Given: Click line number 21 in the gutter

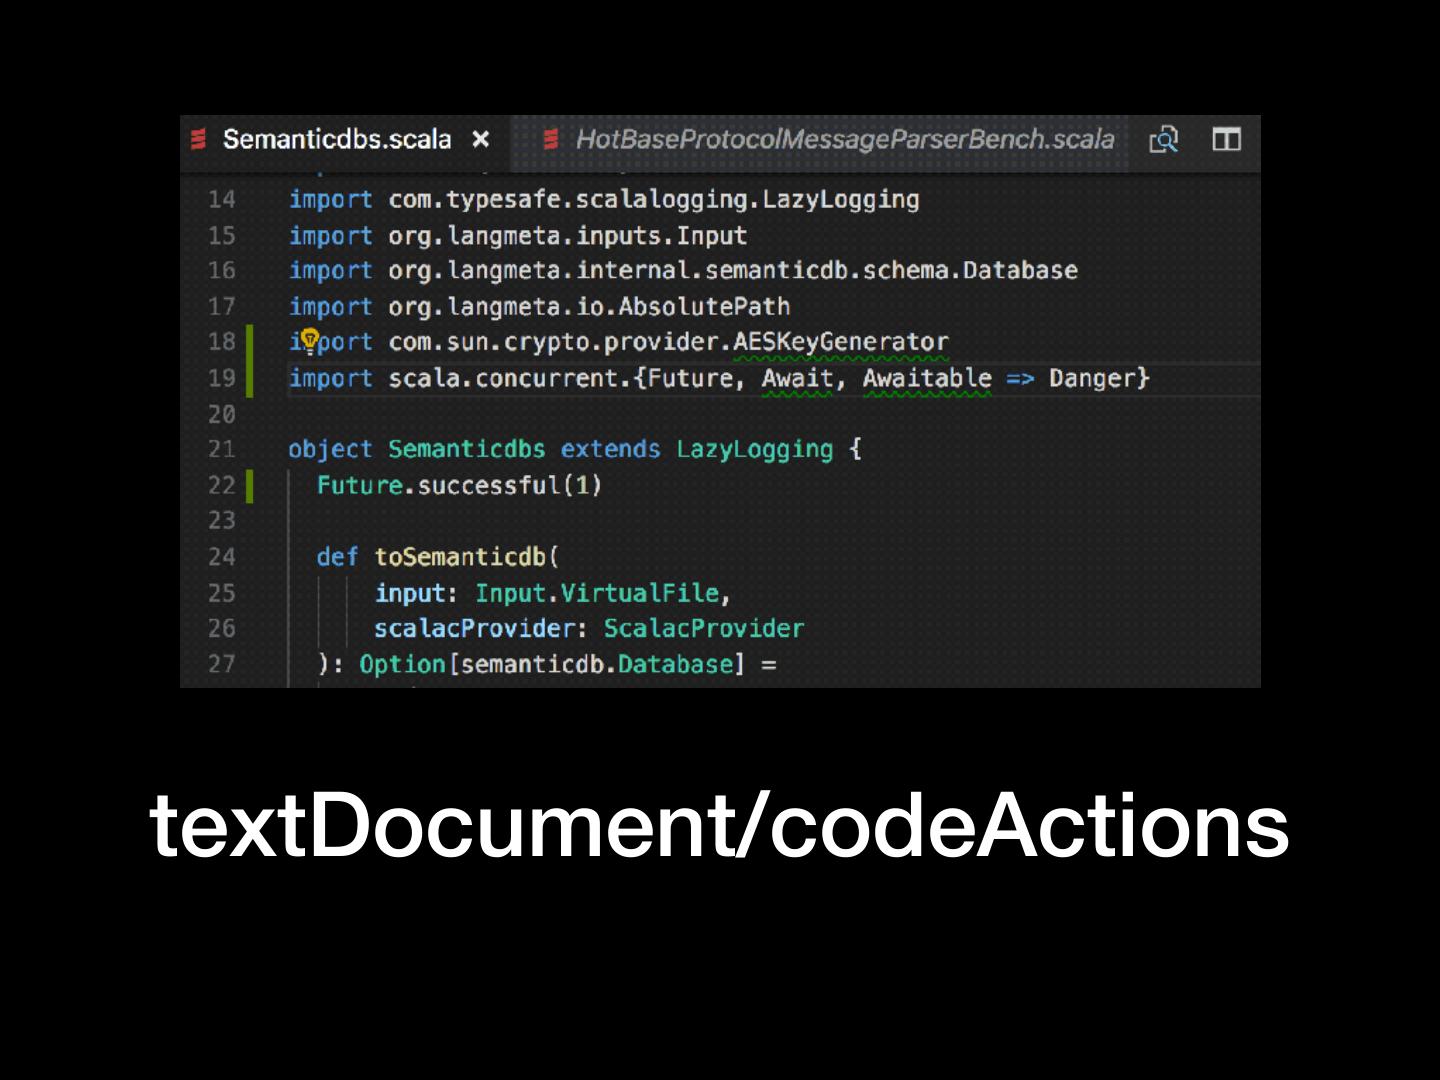Looking at the screenshot, I should 222,450.
